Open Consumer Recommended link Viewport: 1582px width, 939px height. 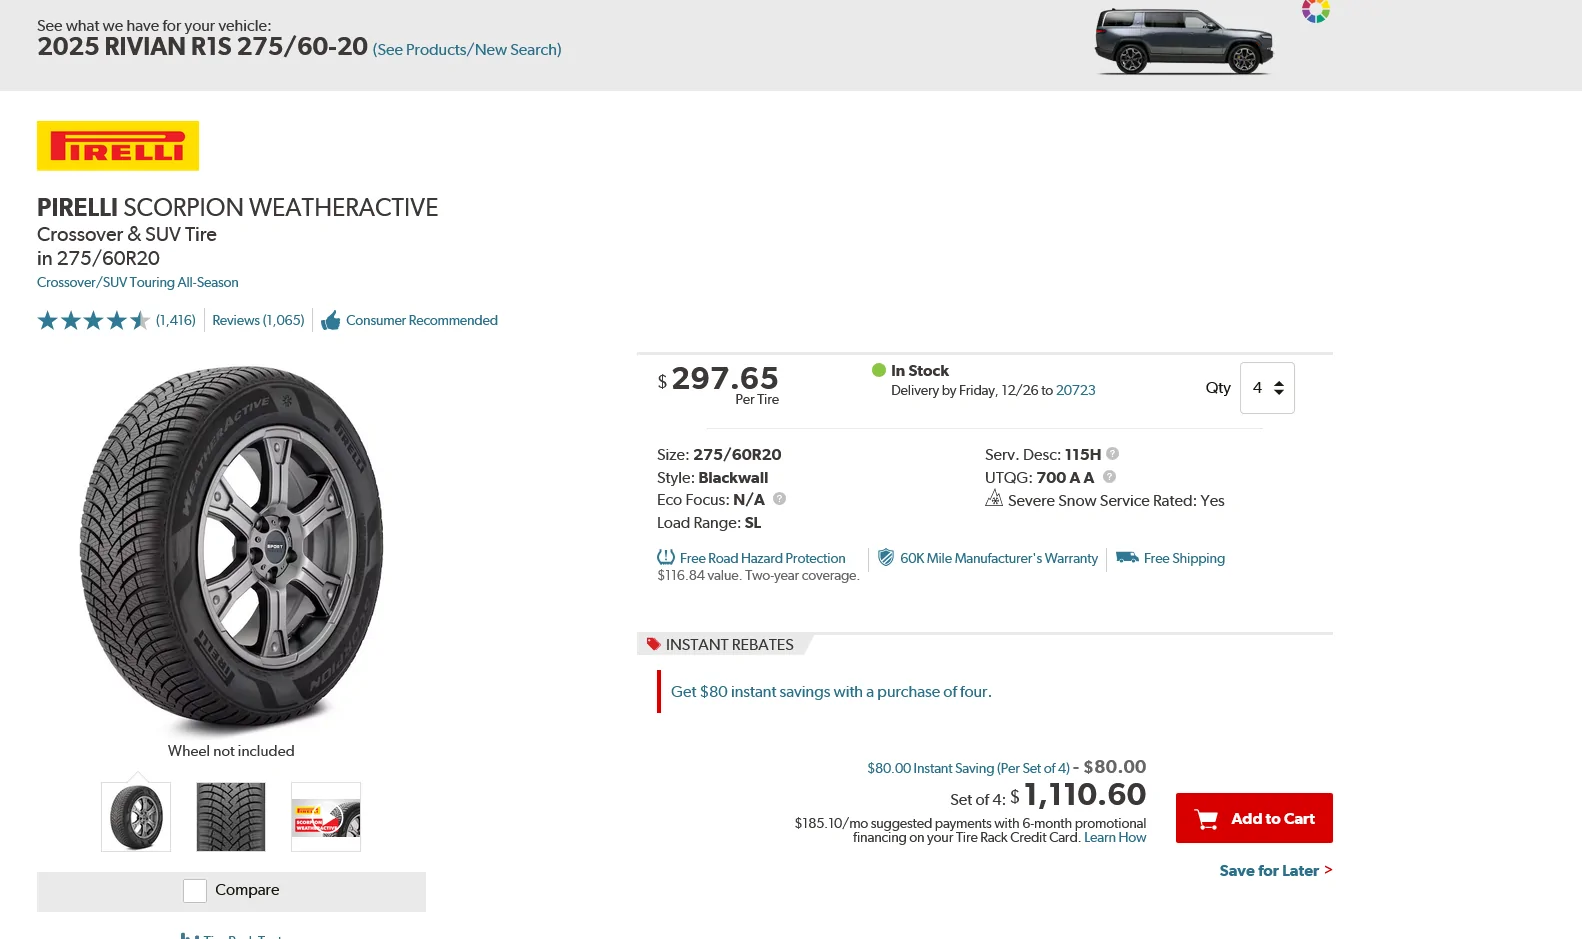click(x=422, y=320)
